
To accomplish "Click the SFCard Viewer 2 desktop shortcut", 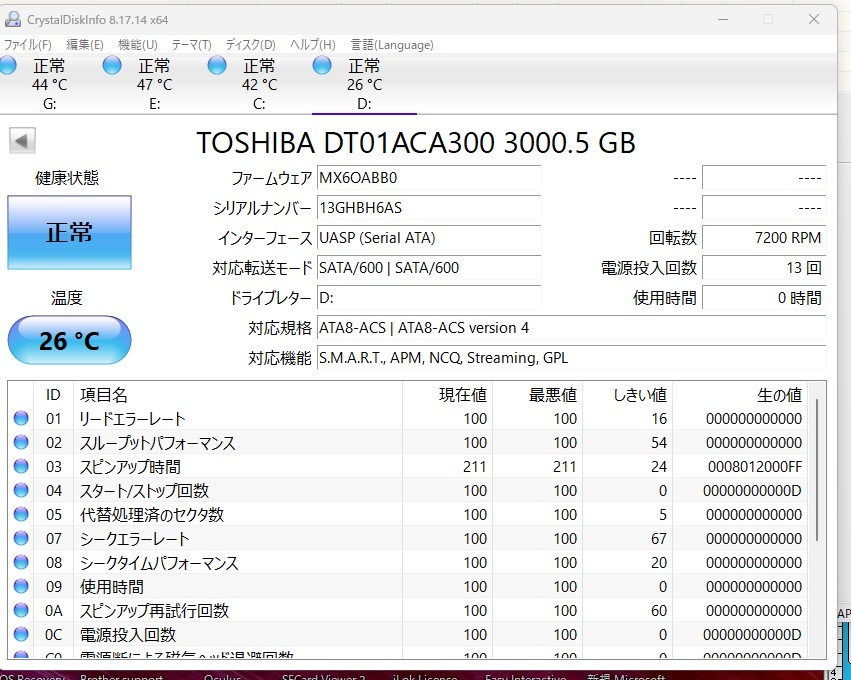I will [323, 676].
